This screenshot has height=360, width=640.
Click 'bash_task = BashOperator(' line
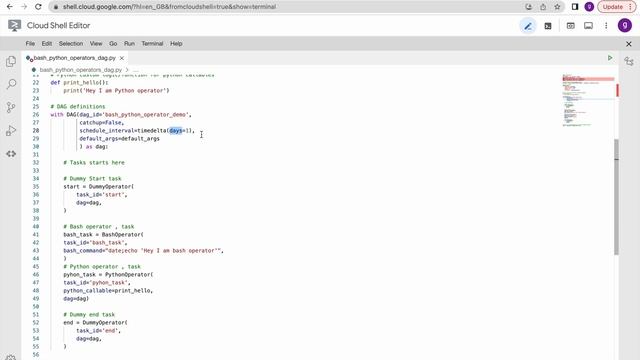tap(103, 235)
